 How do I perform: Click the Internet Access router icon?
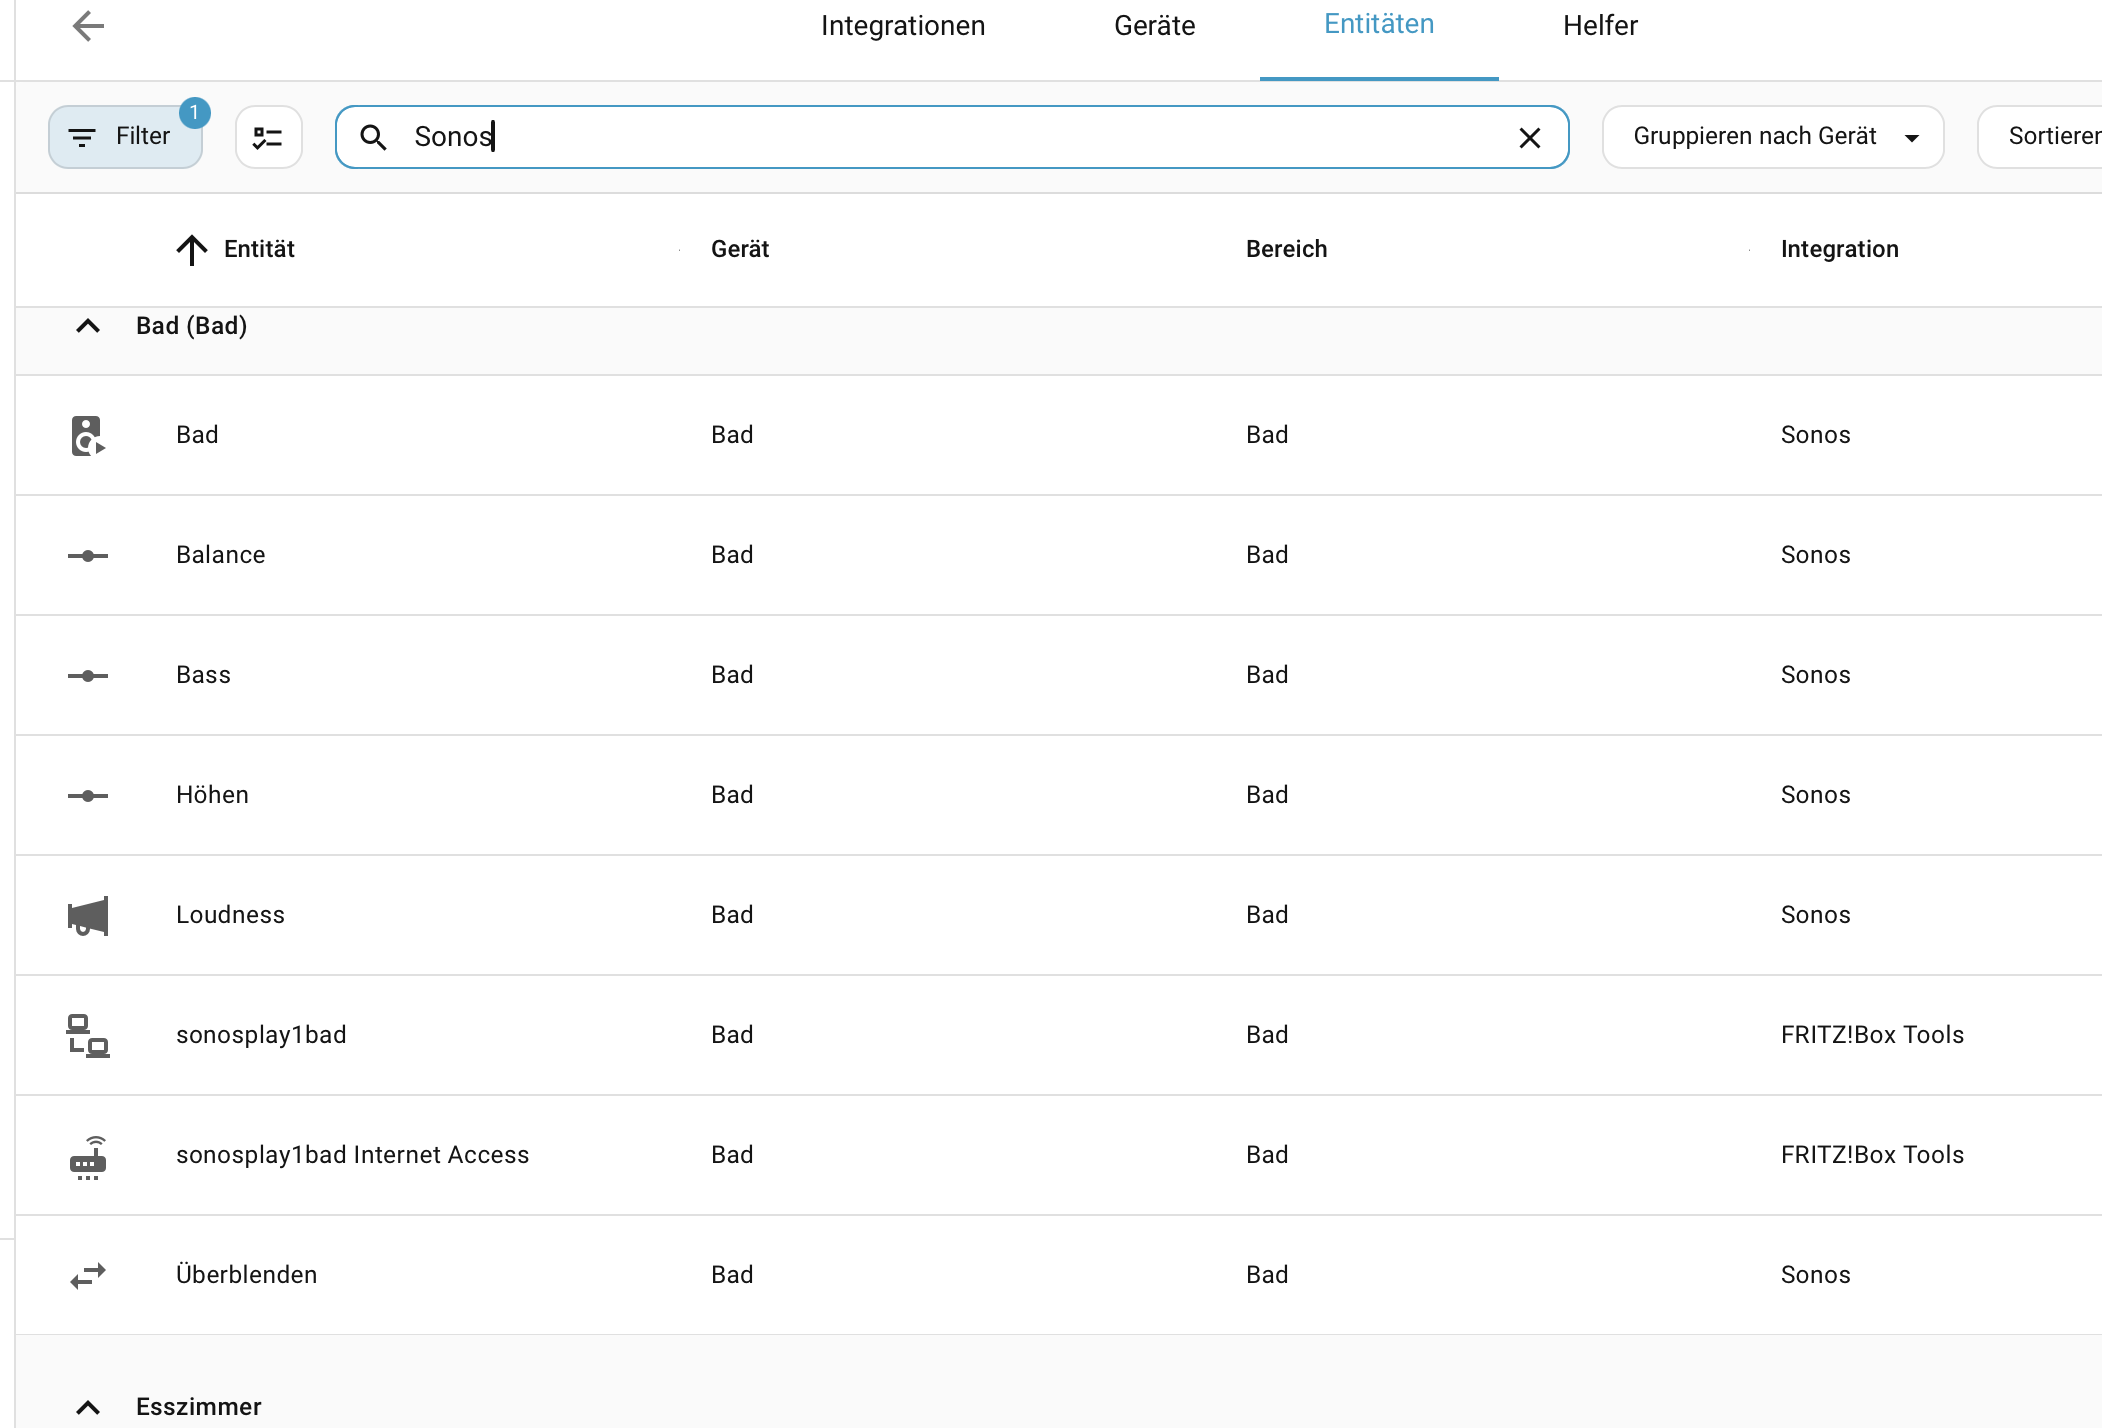(x=88, y=1157)
